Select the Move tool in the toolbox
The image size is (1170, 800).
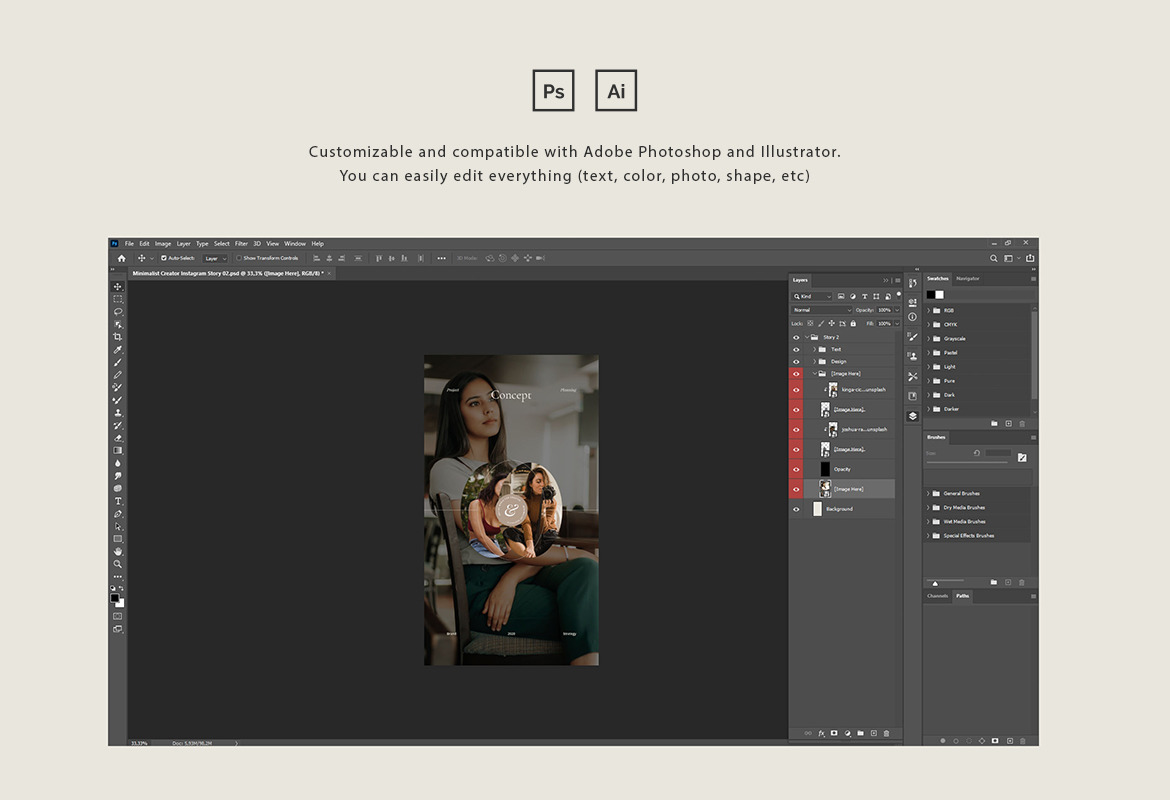(x=118, y=287)
